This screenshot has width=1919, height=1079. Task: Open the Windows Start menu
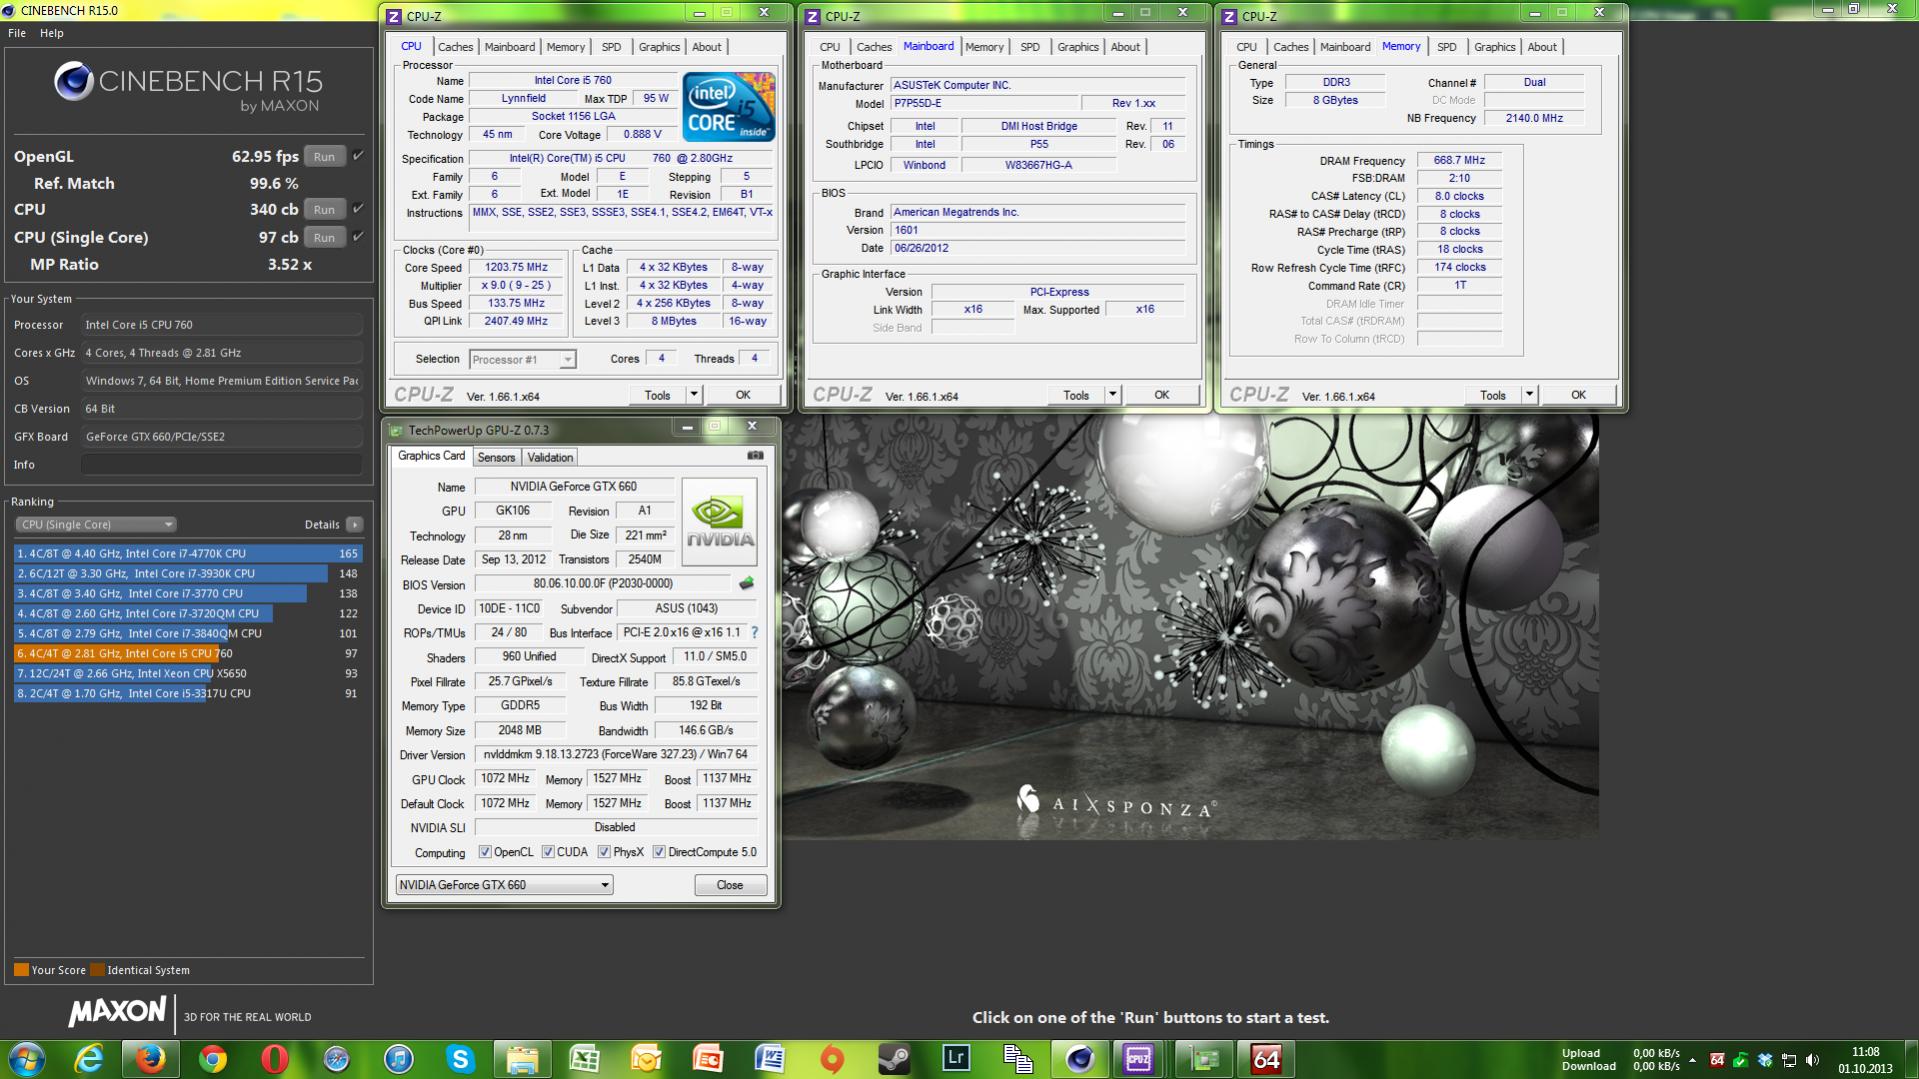[x=27, y=1059]
